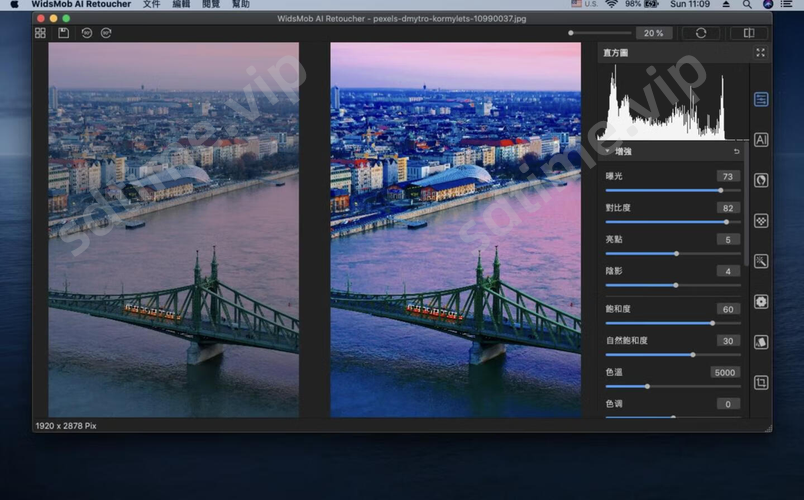Open the adjustments sliders panel icon
The width and height of the screenshot is (804, 500).
coord(761,99)
